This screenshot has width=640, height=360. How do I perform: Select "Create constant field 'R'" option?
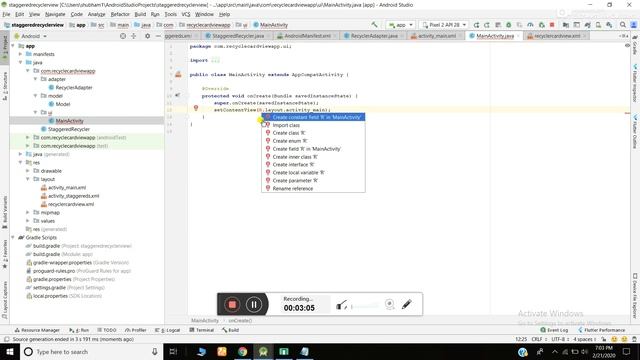313,117
